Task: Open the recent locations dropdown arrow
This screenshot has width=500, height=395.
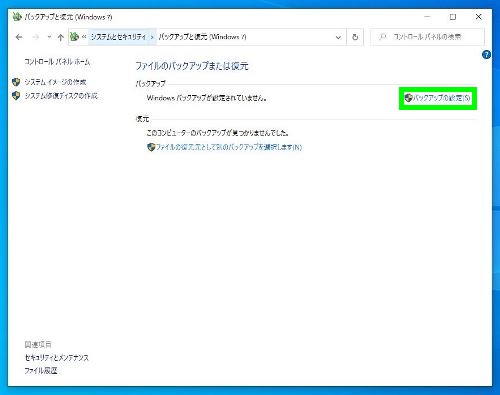Action: pos(49,37)
